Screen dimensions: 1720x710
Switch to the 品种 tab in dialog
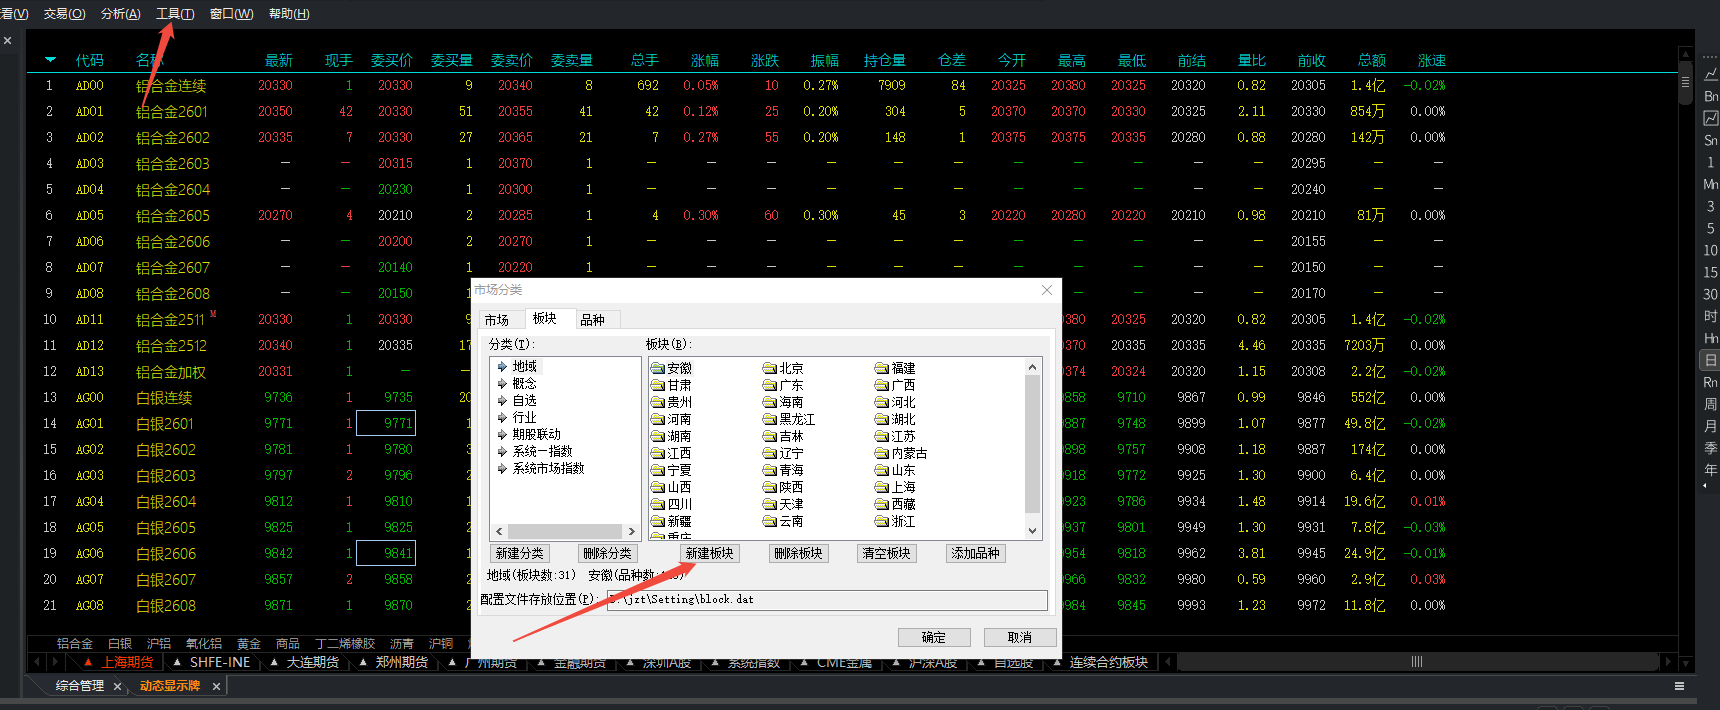click(x=592, y=319)
